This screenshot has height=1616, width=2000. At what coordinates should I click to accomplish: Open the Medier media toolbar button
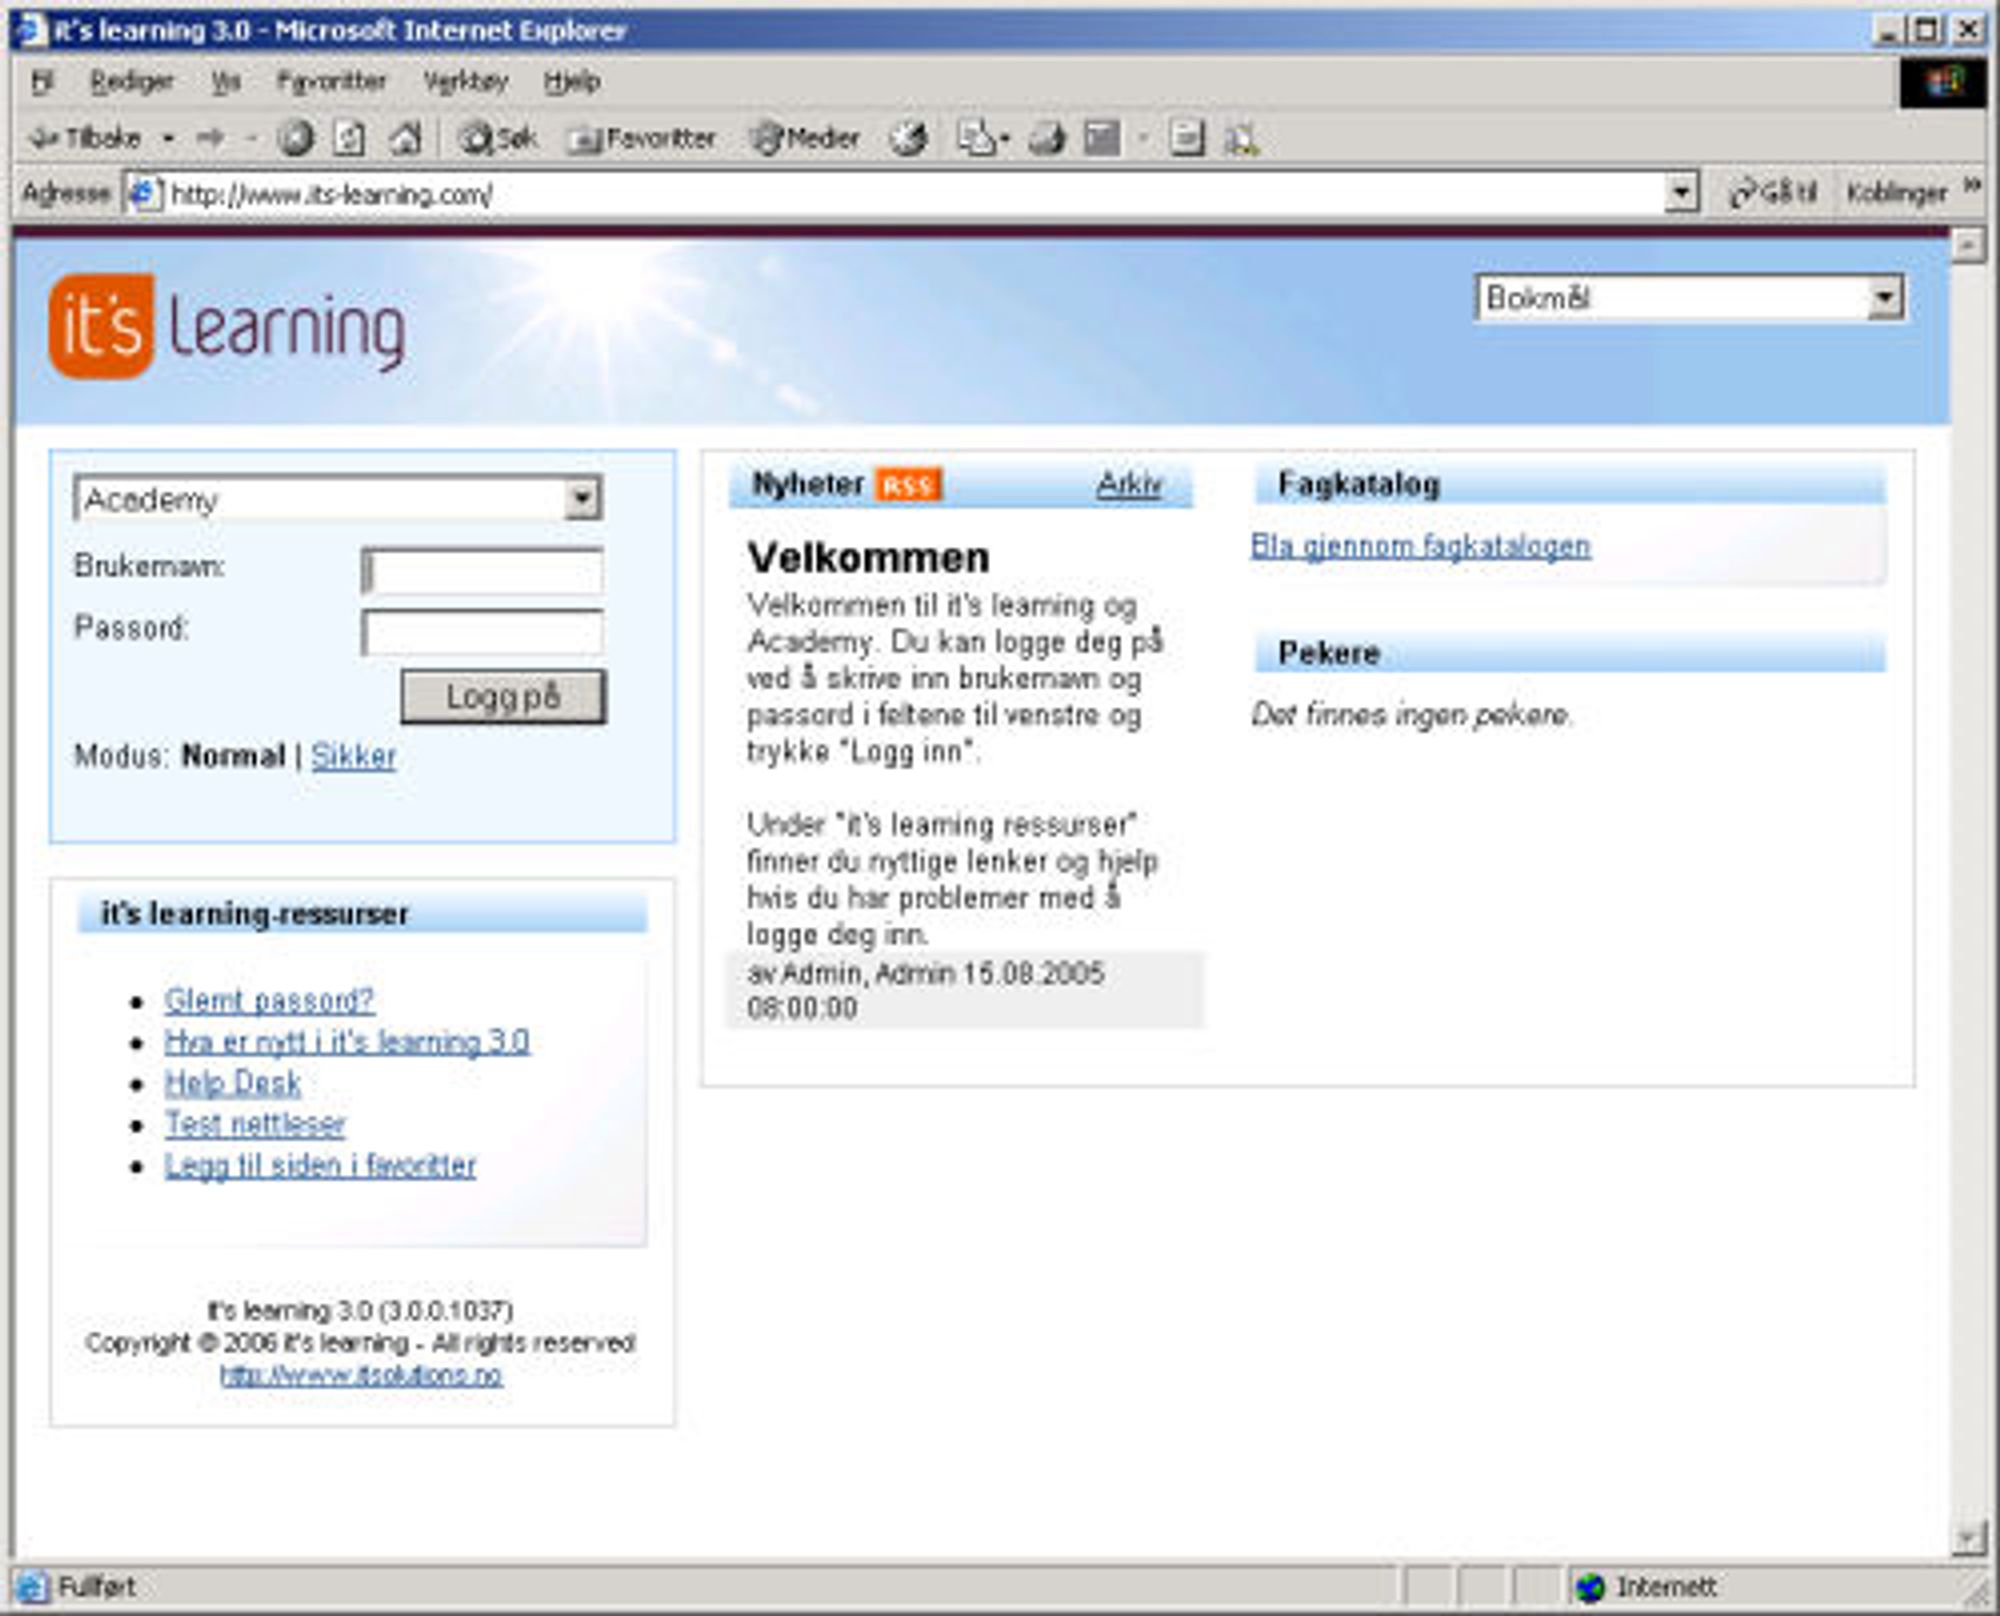pos(805,138)
